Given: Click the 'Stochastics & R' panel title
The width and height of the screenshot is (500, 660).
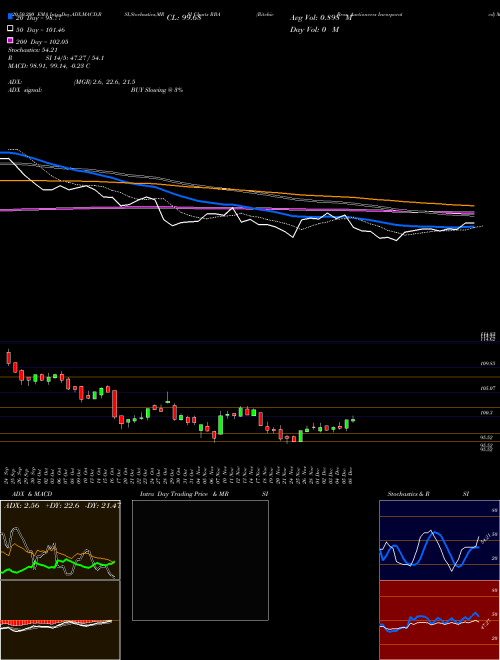Looking at the screenshot, I should click(408, 494).
